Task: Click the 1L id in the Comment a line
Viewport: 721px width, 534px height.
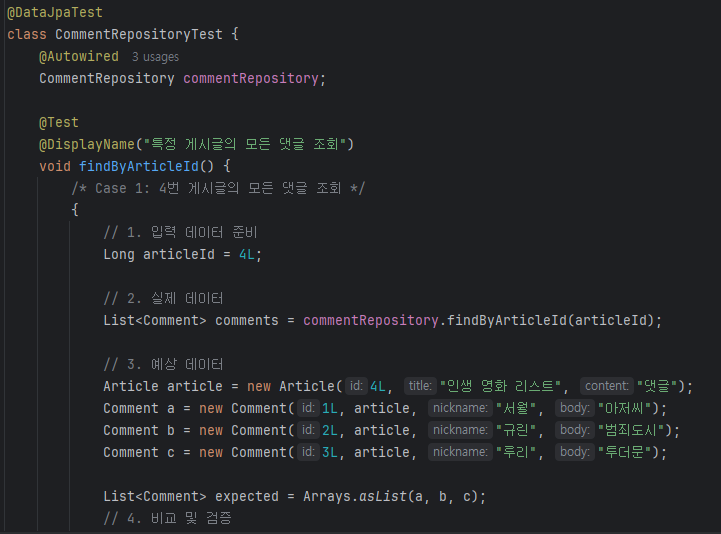Action: coord(330,408)
